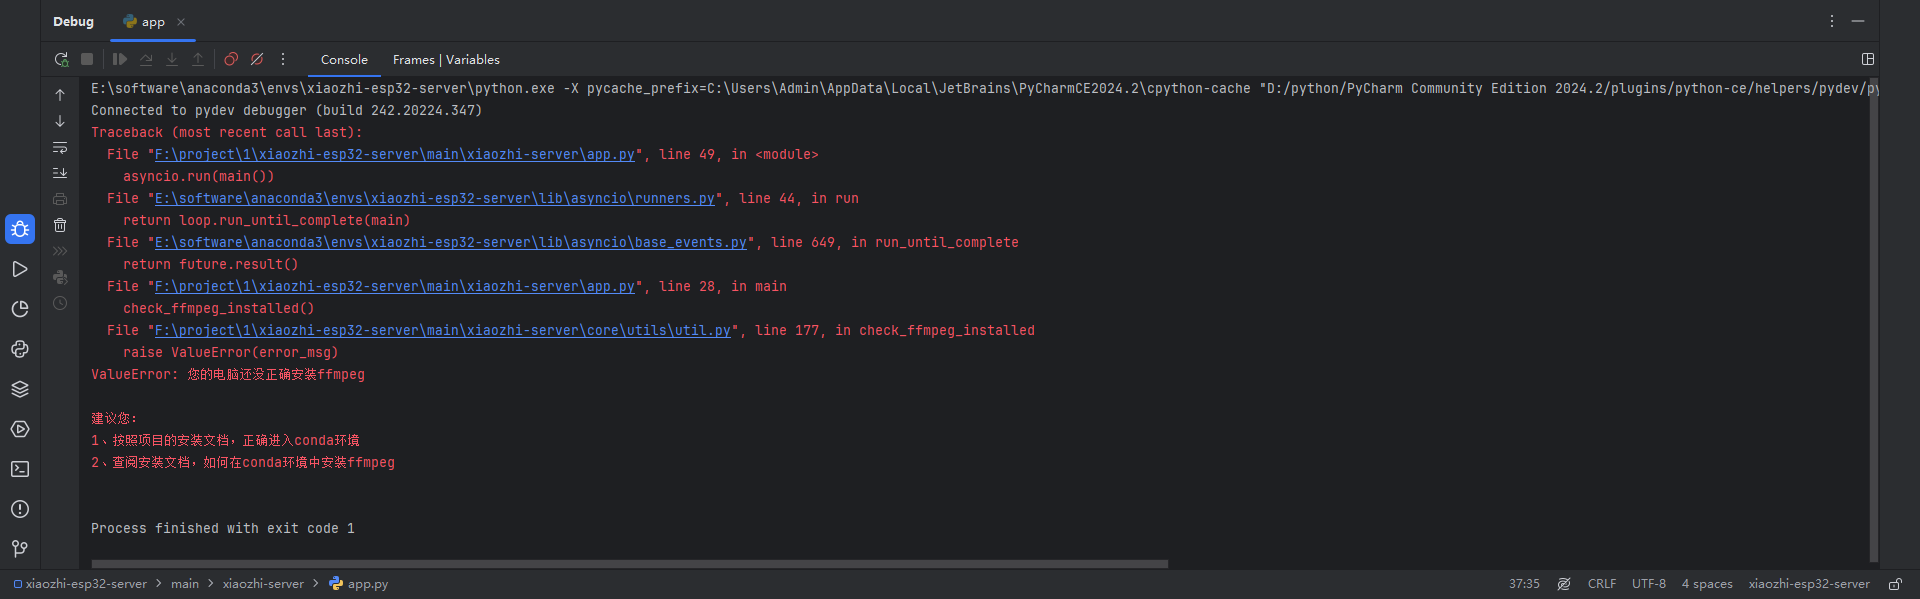The image size is (1920, 599).
Task: Clear all console output with trash icon
Action: [60, 225]
